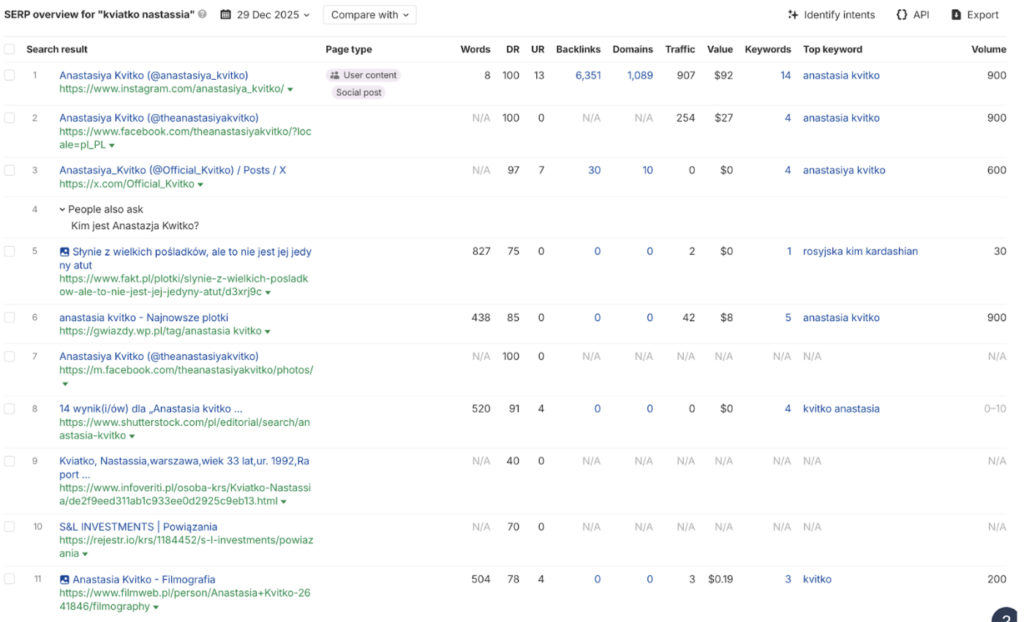Check the box for the Instagram result row
This screenshot has width=1024, height=622.
pos(10,76)
